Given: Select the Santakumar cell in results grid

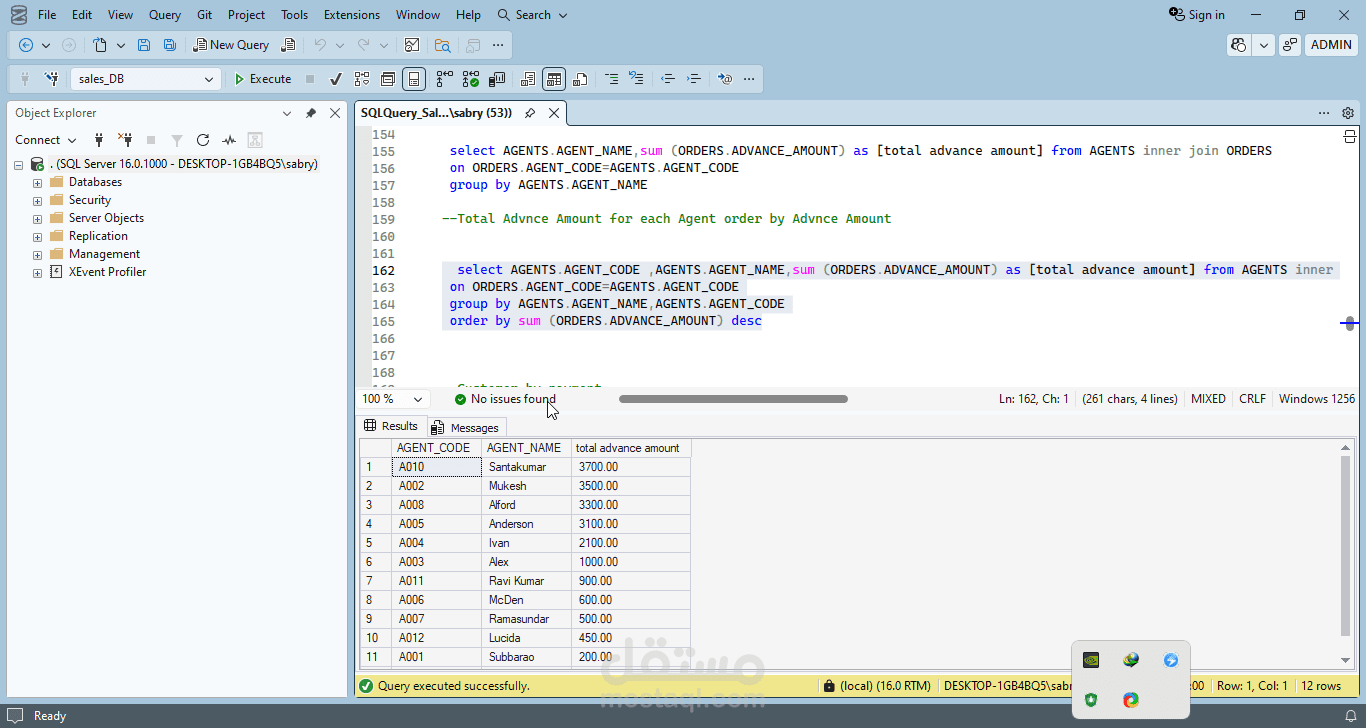Looking at the screenshot, I should [526, 467].
